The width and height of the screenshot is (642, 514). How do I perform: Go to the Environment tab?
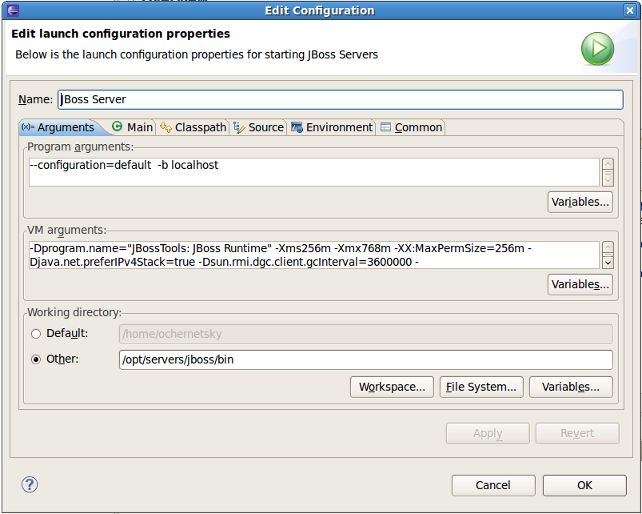(332, 127)
